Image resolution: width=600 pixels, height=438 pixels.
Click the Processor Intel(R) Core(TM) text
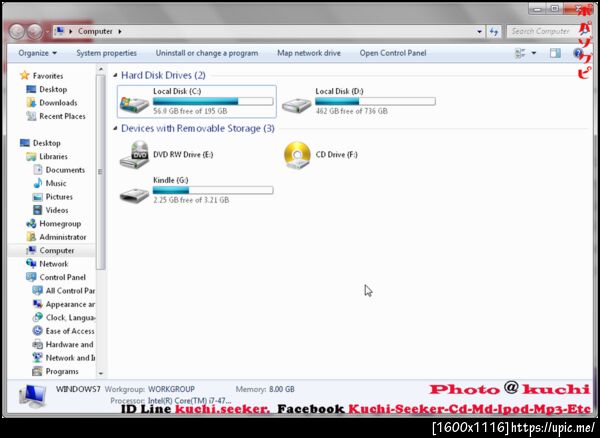click(189, 401)
